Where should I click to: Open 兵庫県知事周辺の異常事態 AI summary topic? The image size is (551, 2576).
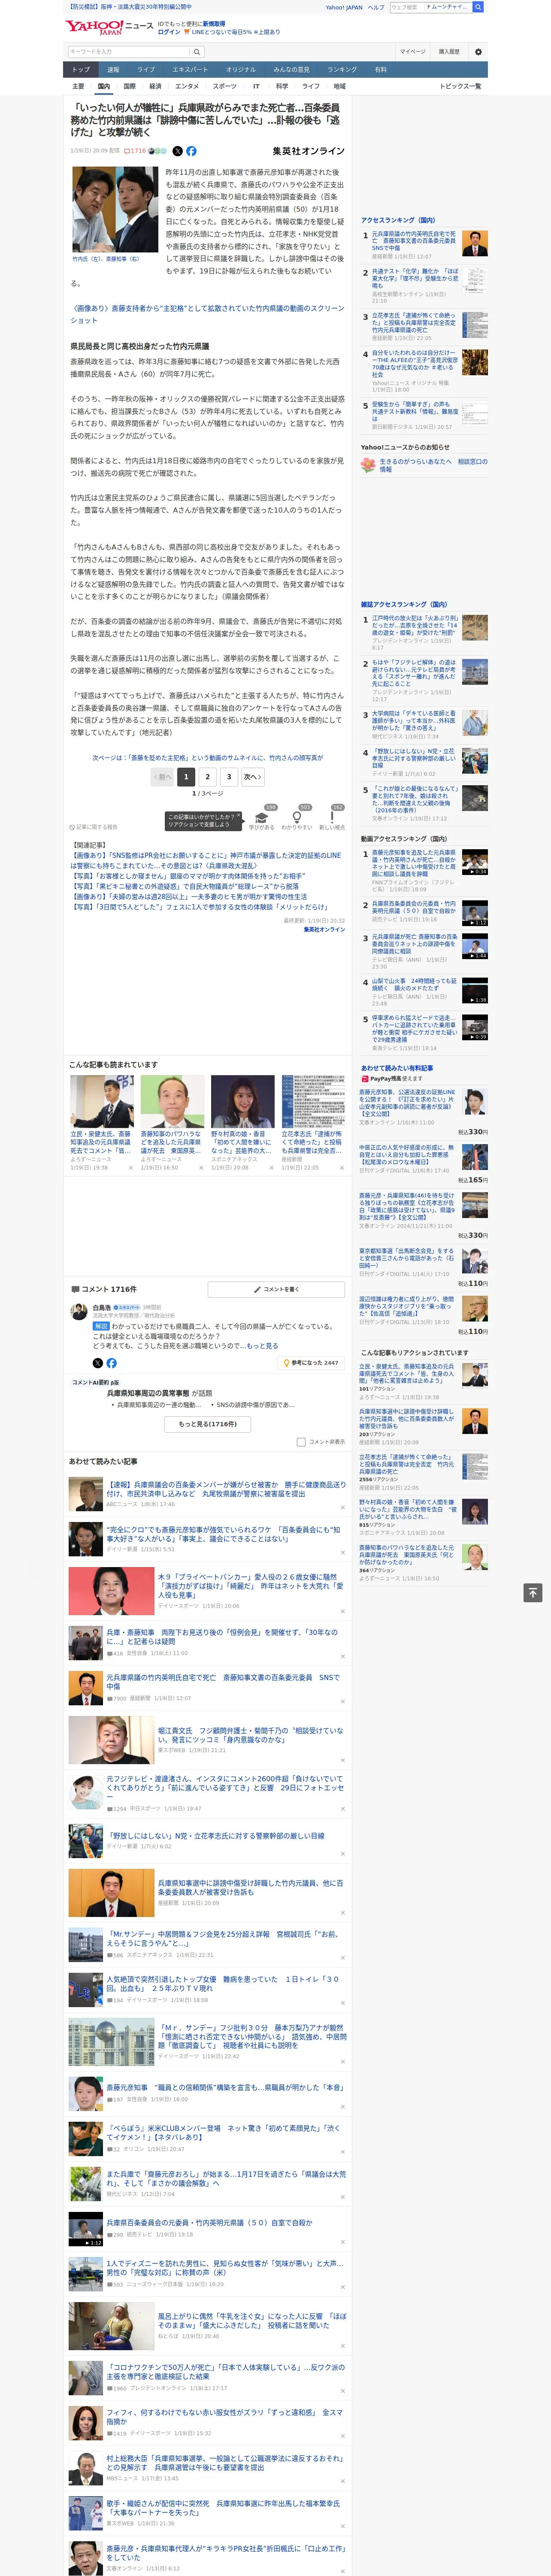coord(147,1393)
